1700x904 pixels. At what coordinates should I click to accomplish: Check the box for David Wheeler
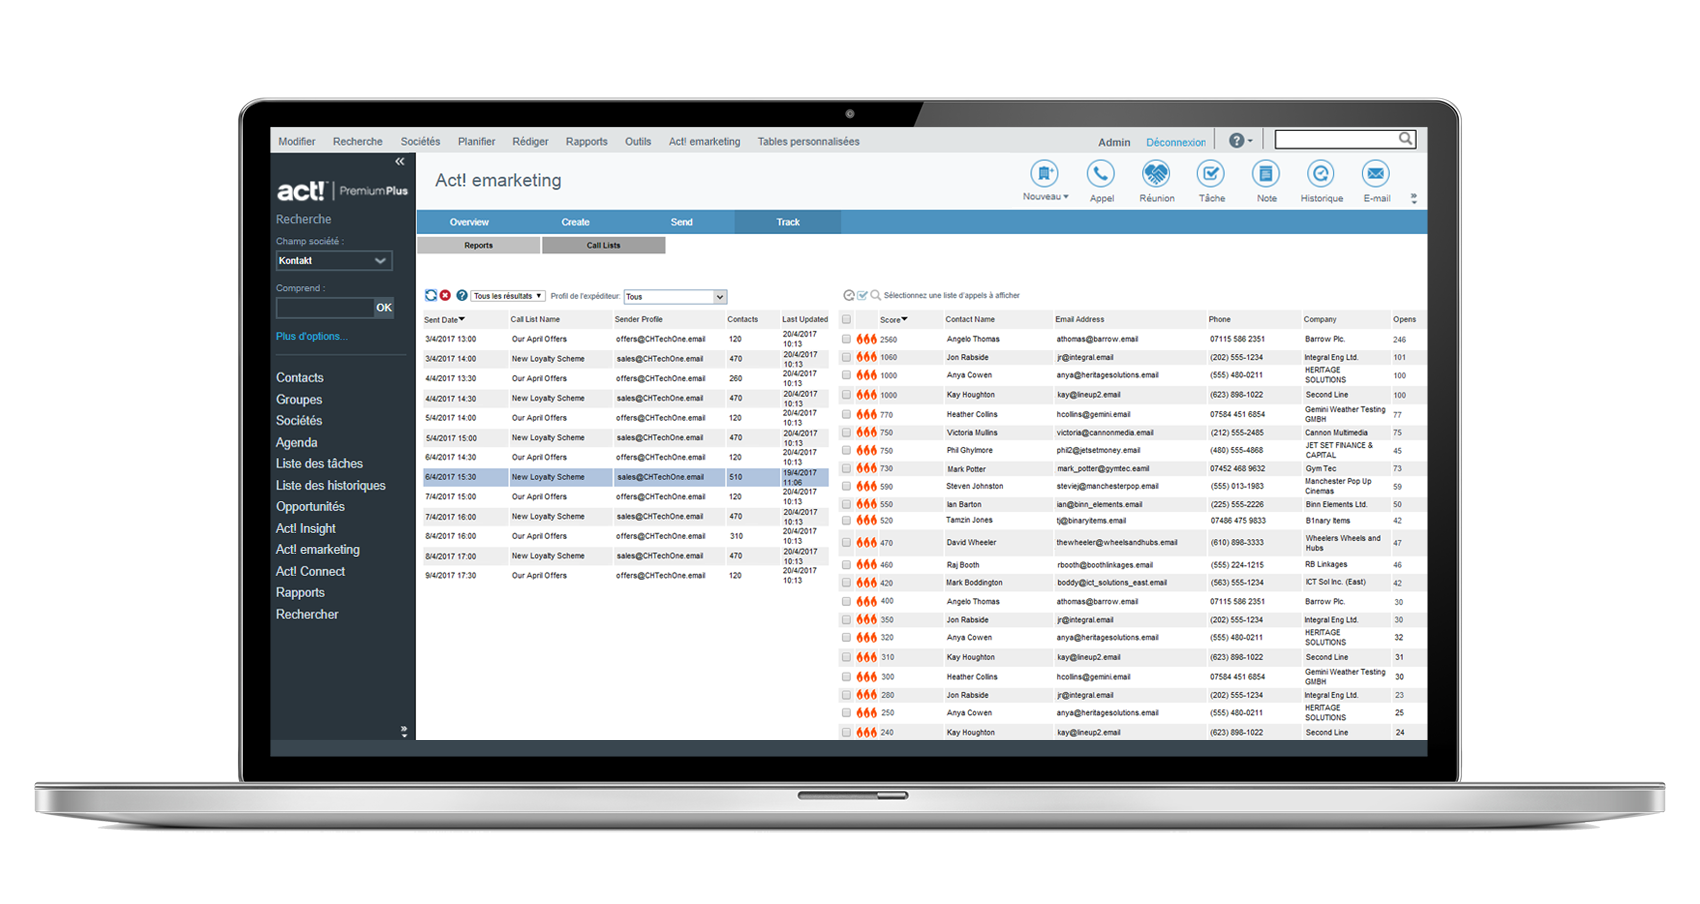(847, 543)
